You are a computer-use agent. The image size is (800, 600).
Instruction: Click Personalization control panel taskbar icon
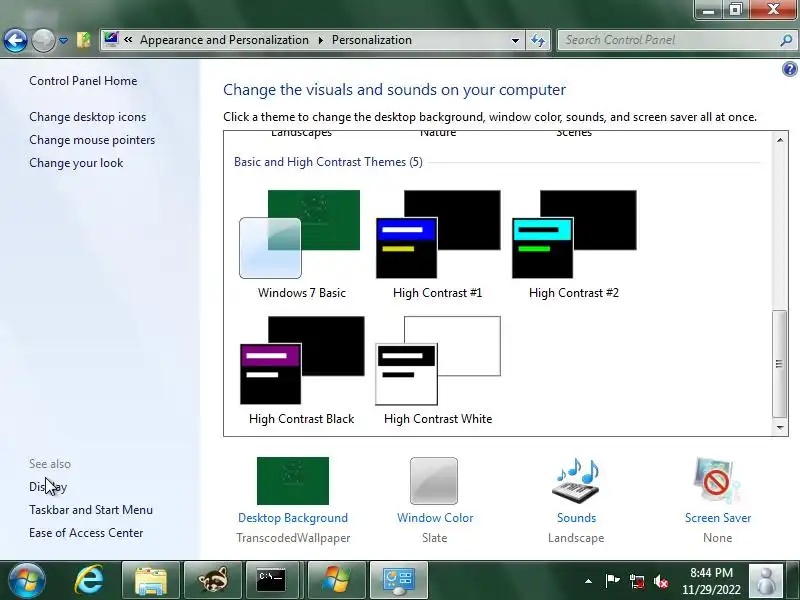[x=398, y=580]
